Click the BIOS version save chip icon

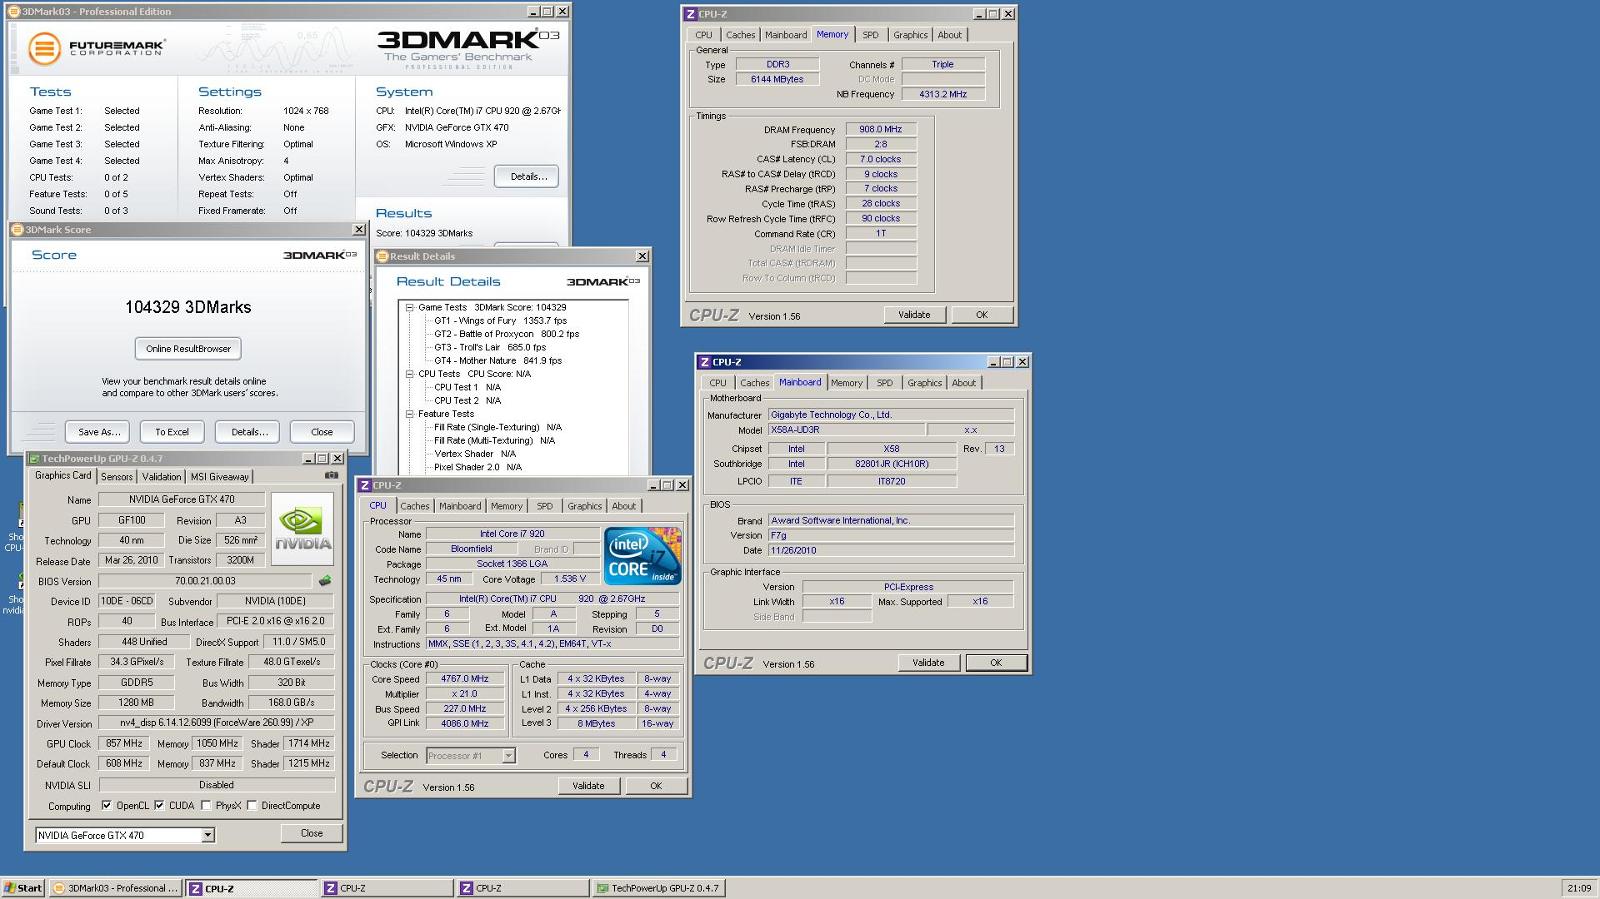[x=325, y=581]
